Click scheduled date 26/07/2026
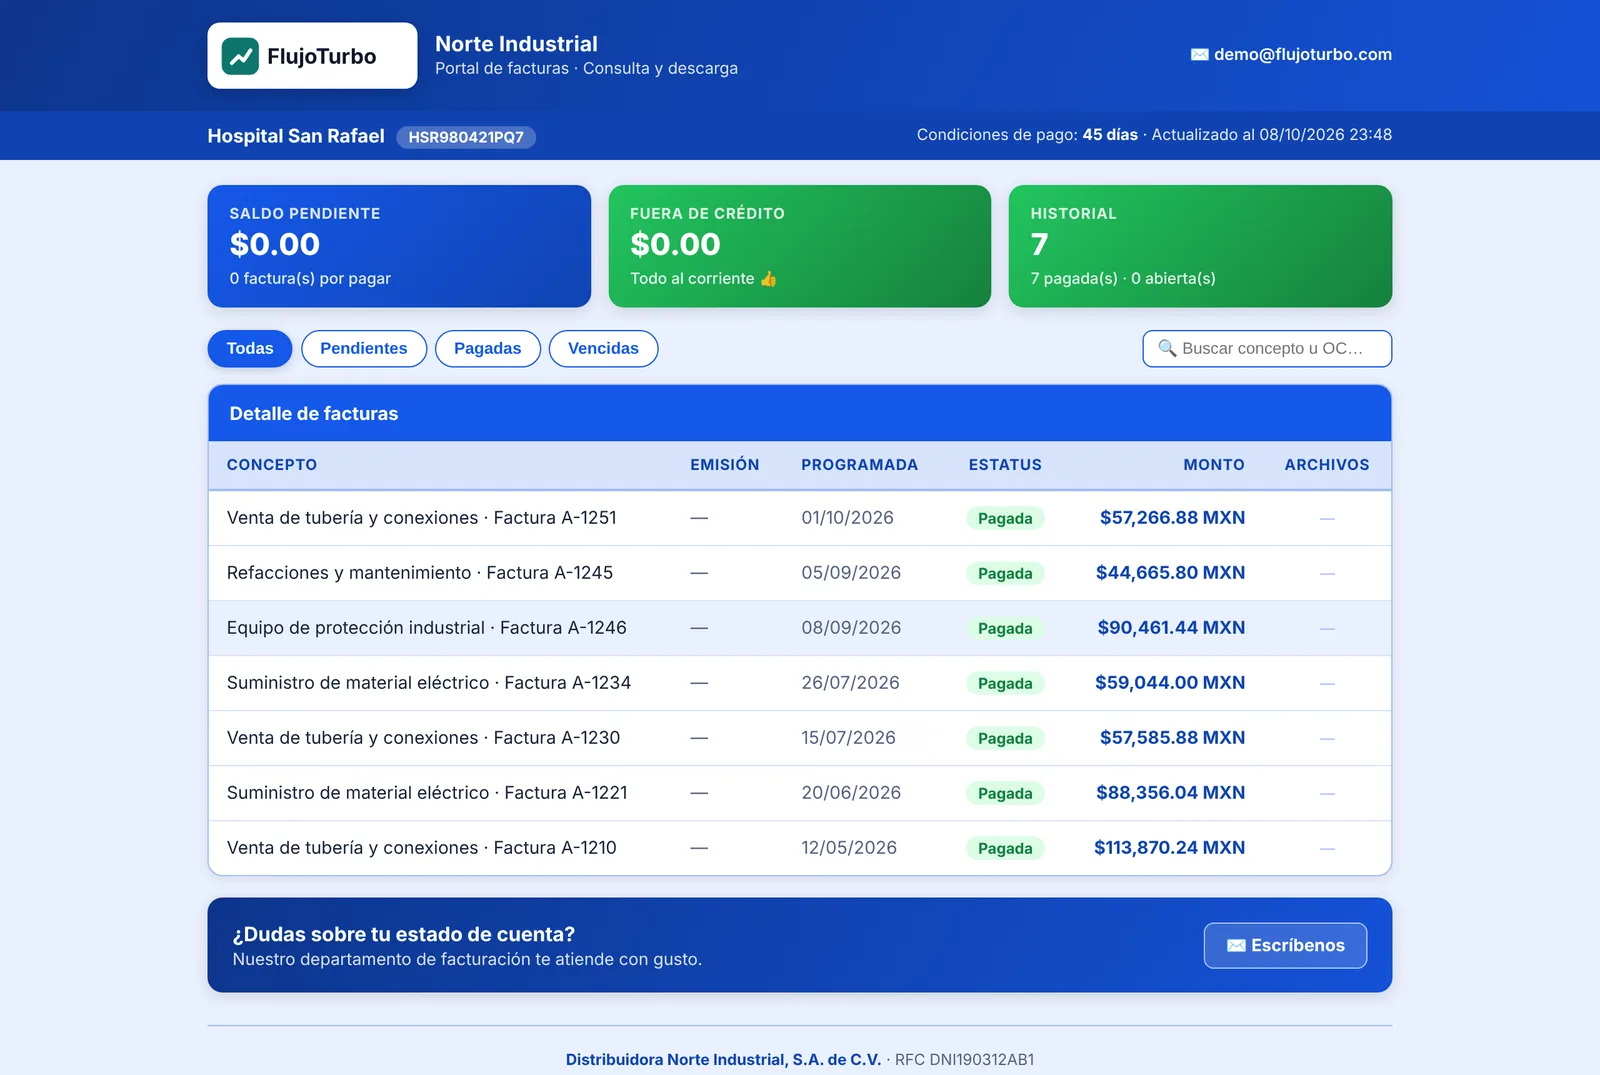Image resolution: width=1600 pixels, height=1075 pixels. pos(850,683)
